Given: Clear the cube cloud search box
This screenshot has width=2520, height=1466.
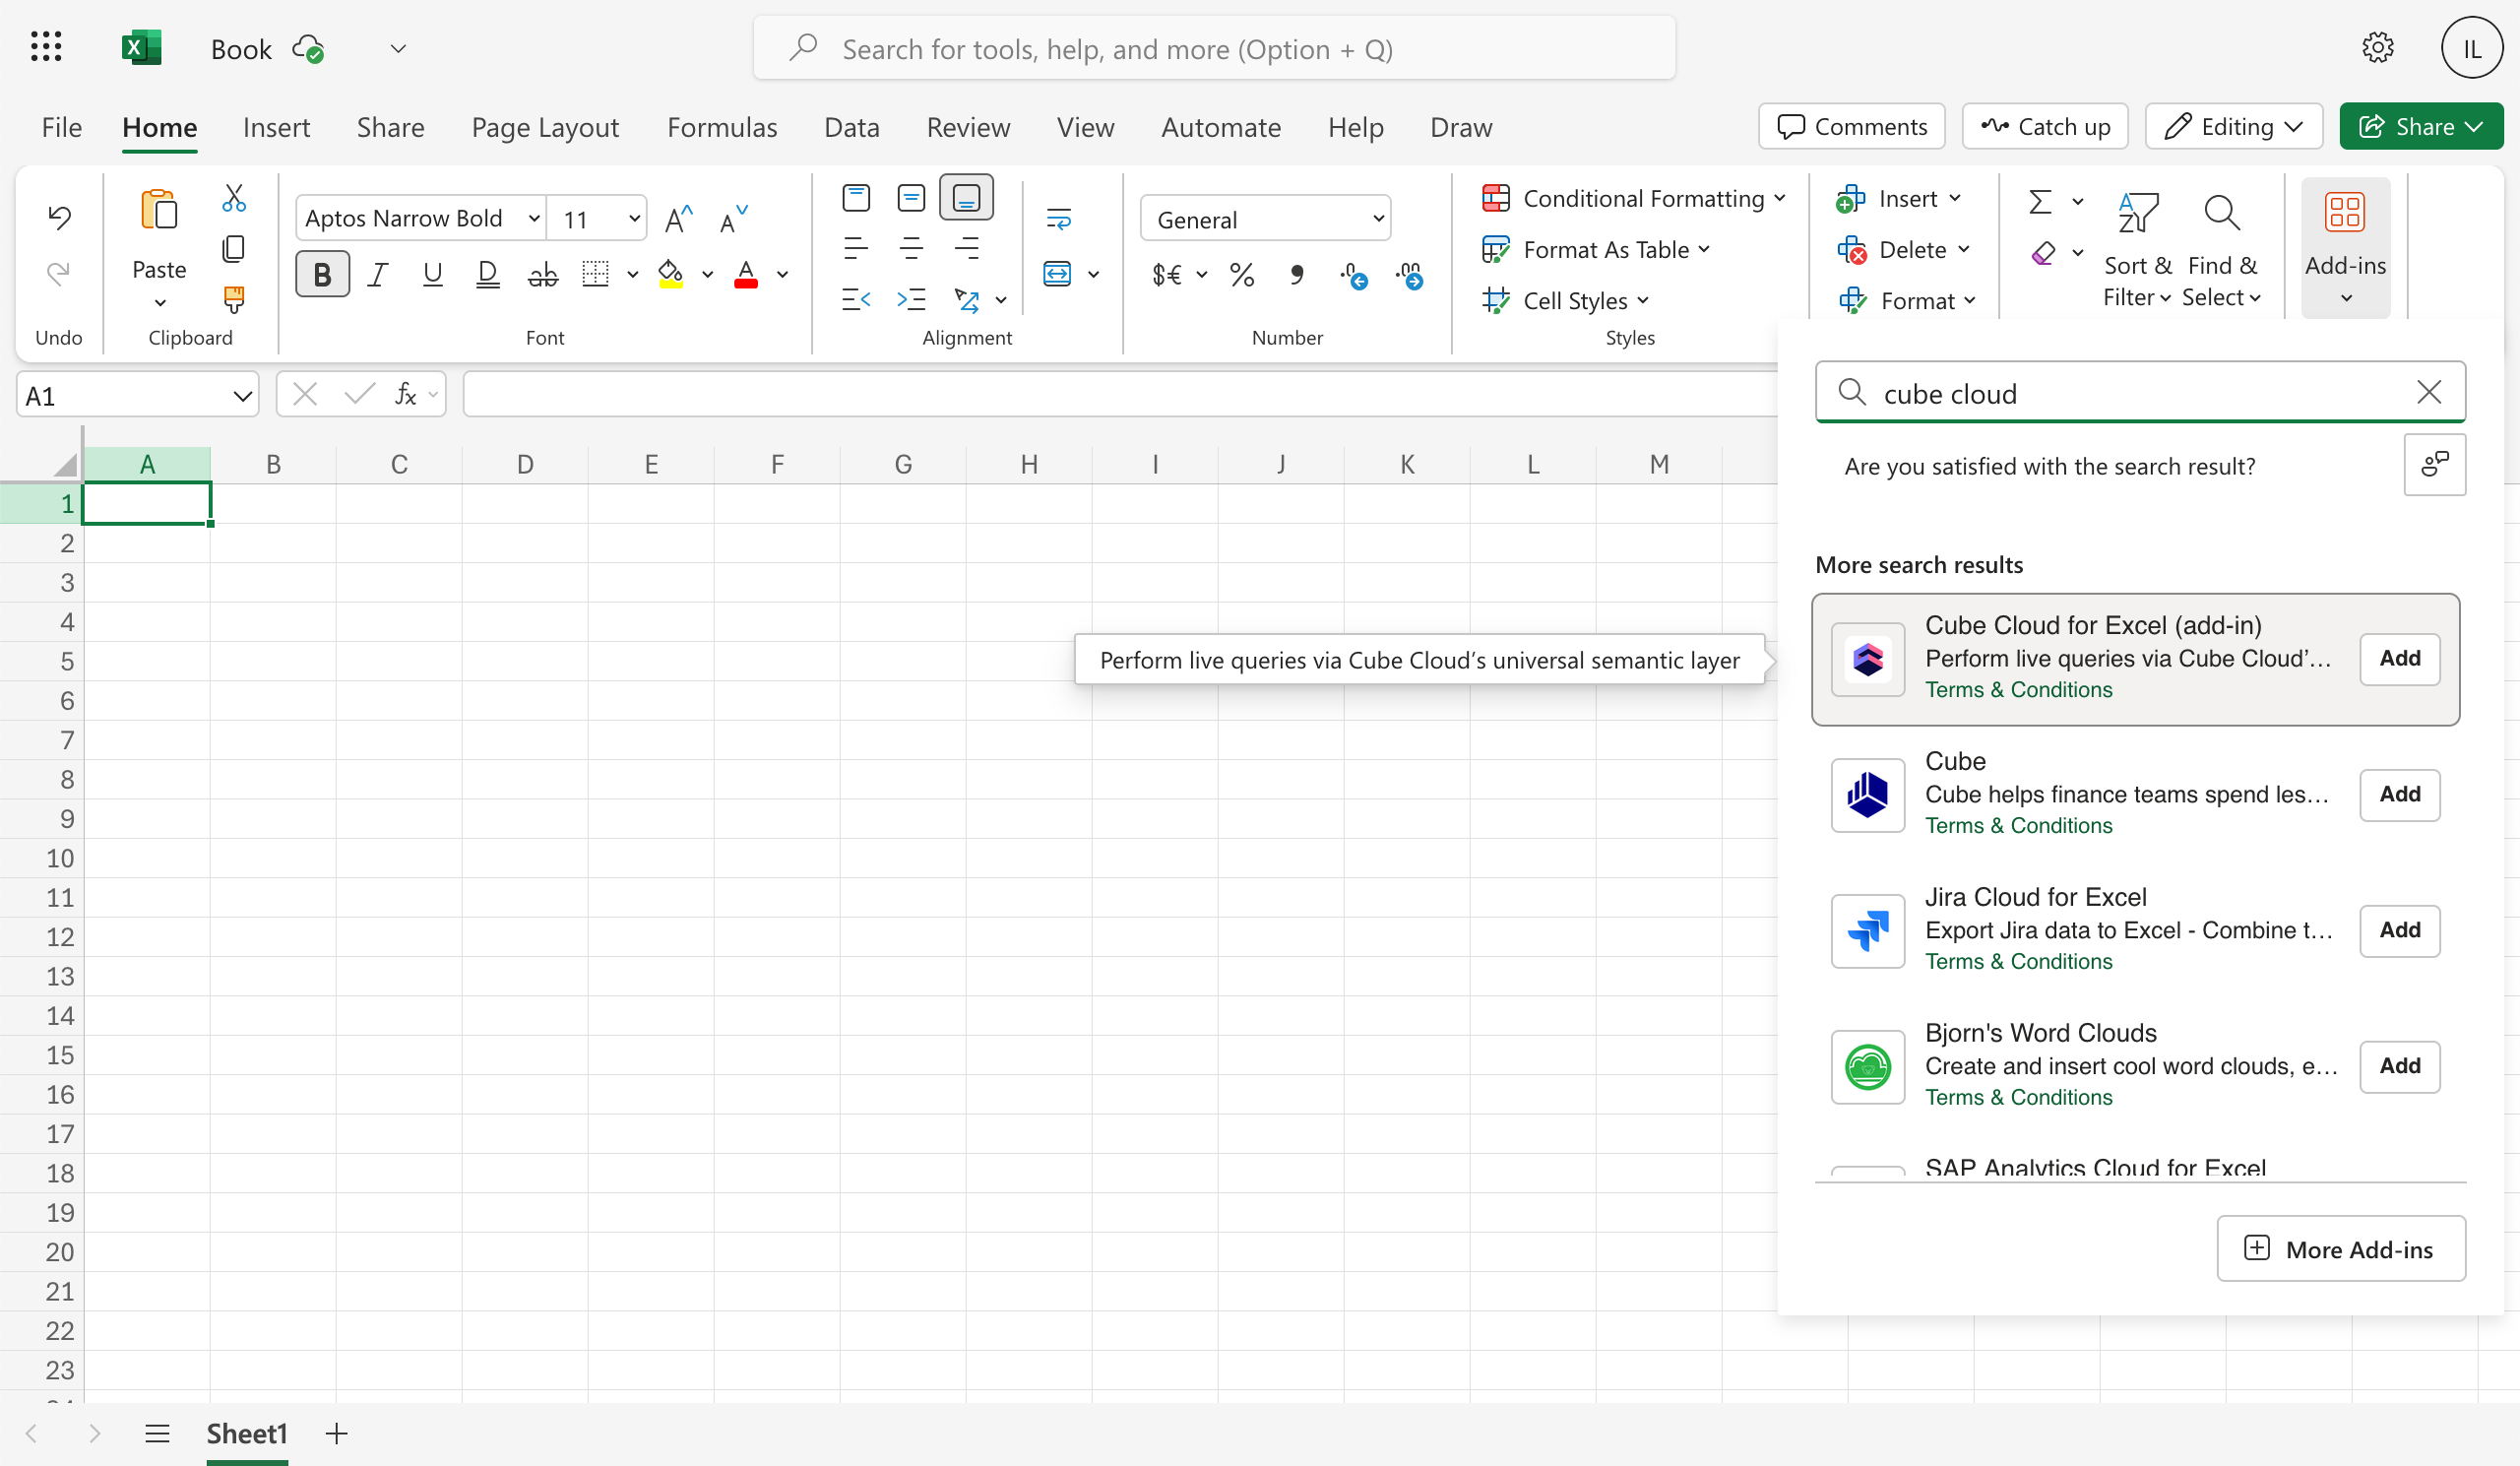Looking at the screenshot, I should pos(2428,392).
